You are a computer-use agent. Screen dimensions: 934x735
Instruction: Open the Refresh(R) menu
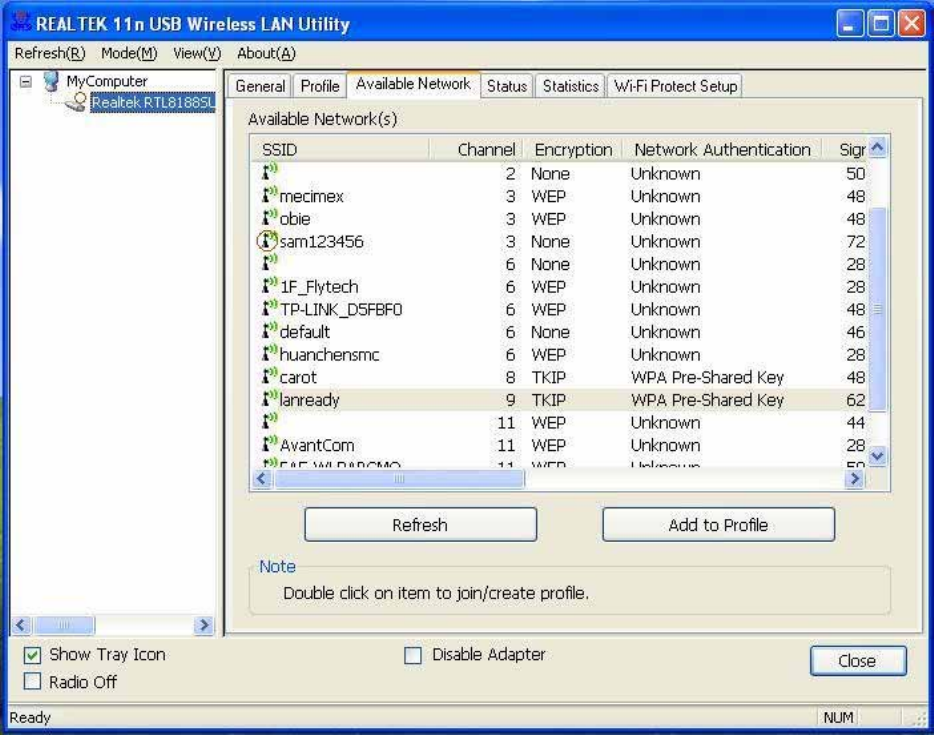pyautogui.click(x=50, y=54)
